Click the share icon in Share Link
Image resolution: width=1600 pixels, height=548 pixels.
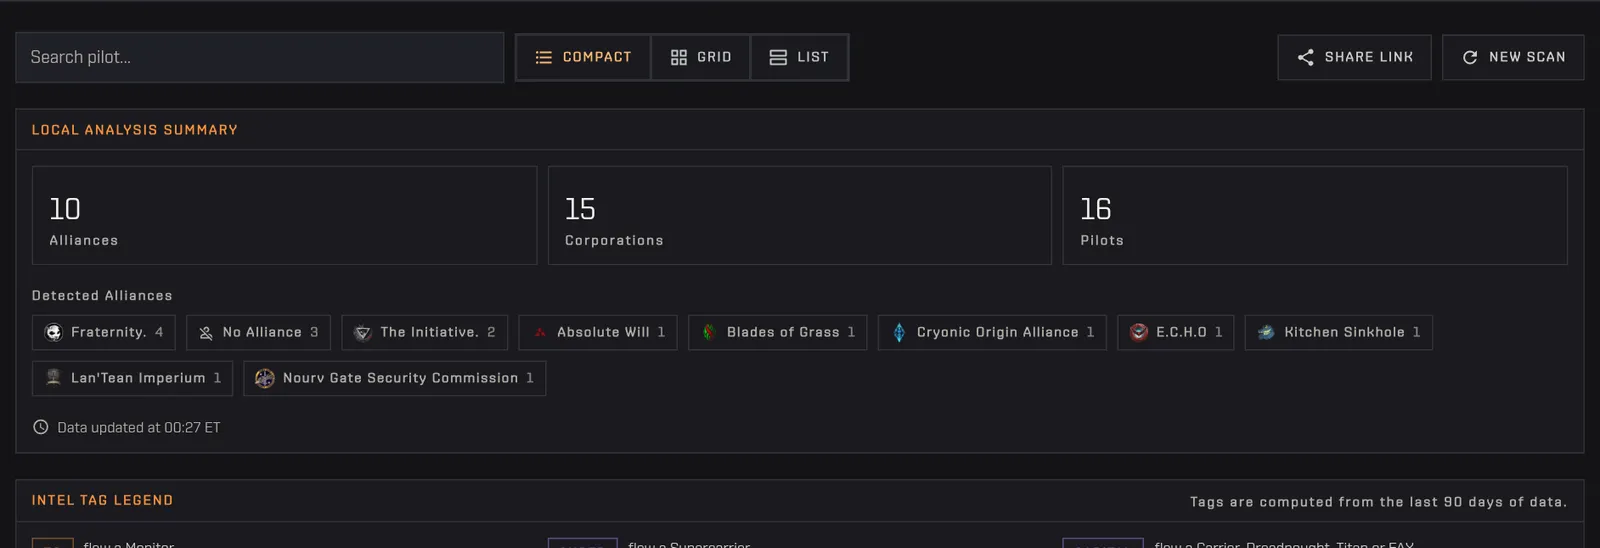(x=1305, y=57)
